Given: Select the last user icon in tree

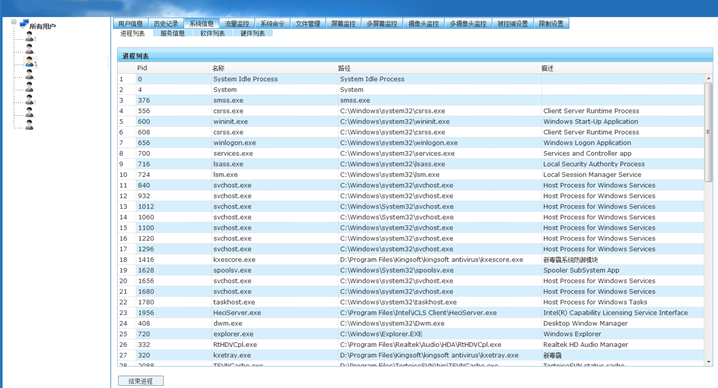Looking at the screenshot, I should click(29, 125).
